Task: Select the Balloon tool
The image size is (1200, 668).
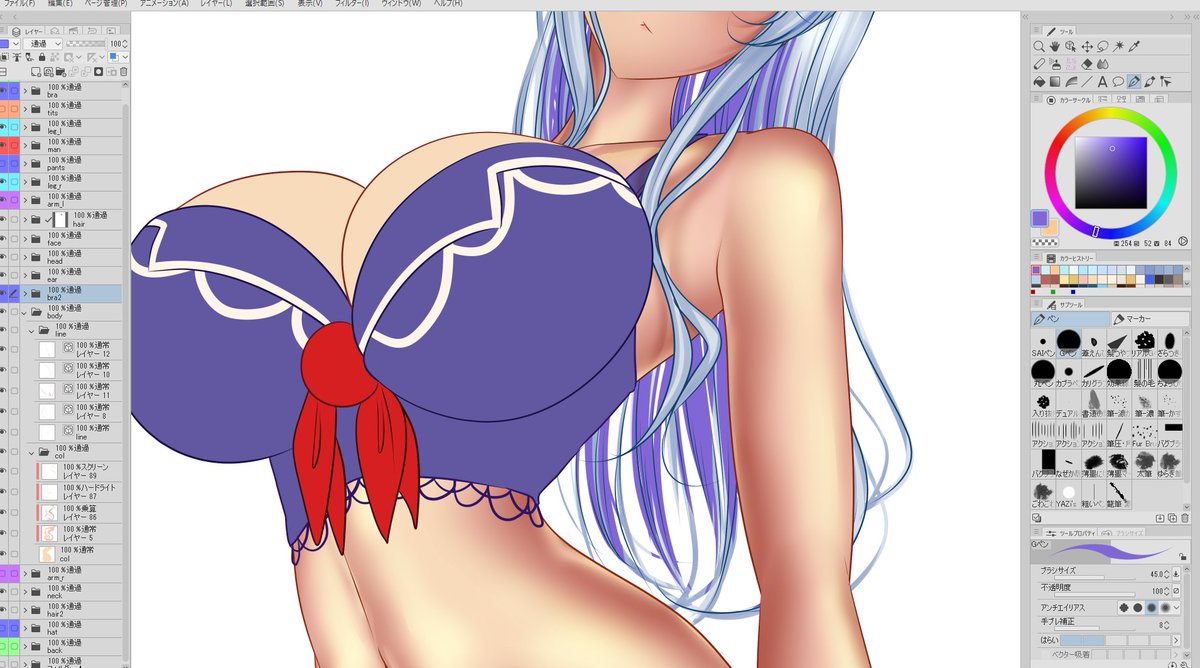Action: point(1118,82)
